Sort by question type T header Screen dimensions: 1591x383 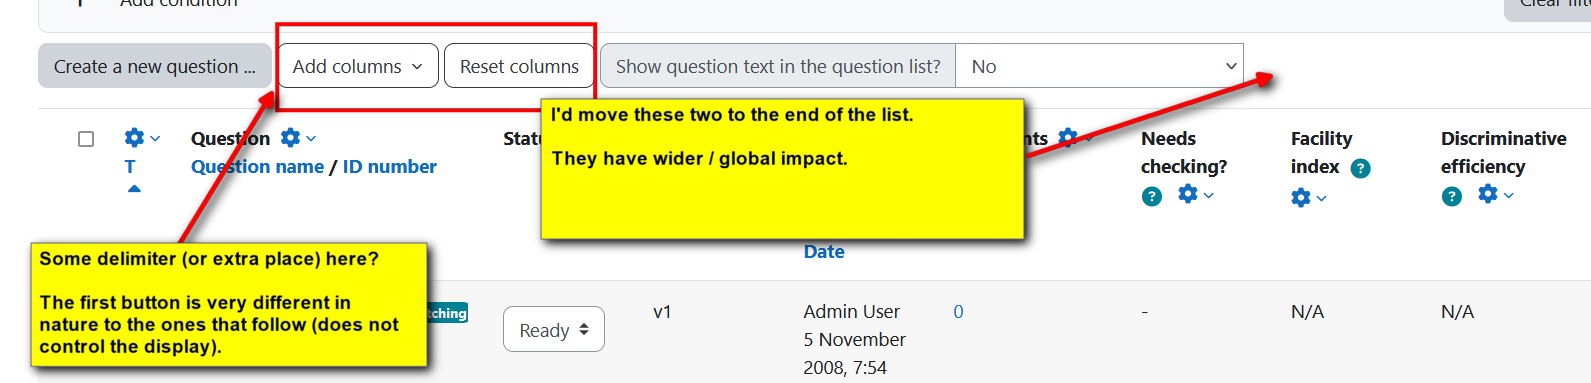(130, 167)
